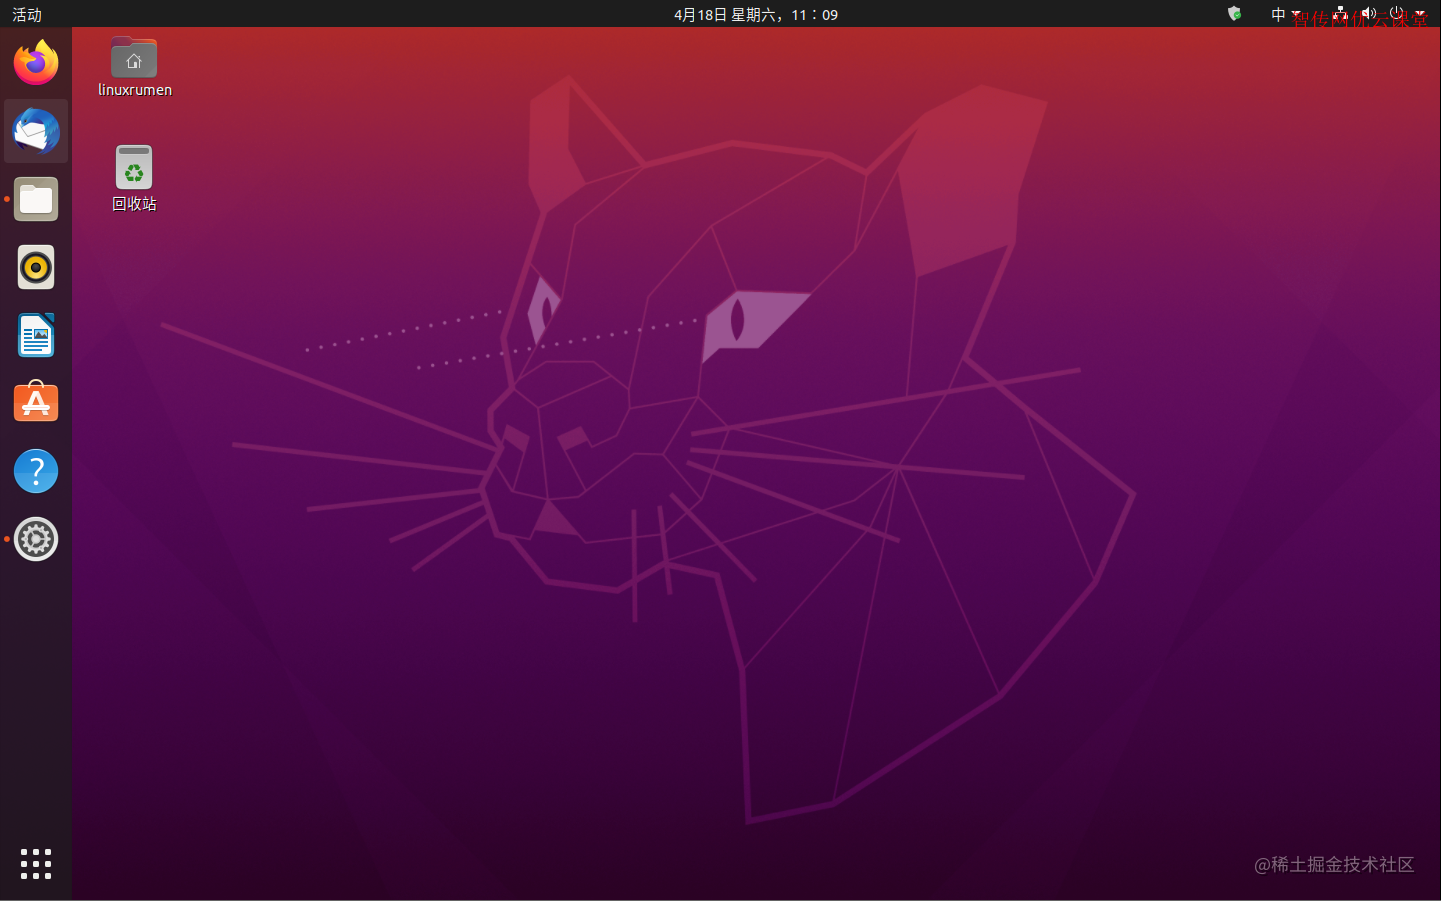1441x901 pixels.
Task: Switch to the running Thunderbird window
Action: tap(35, 131)
